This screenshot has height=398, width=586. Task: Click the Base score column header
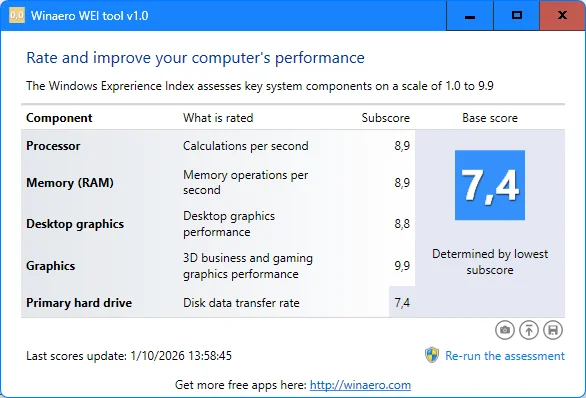tap(490, 118)
